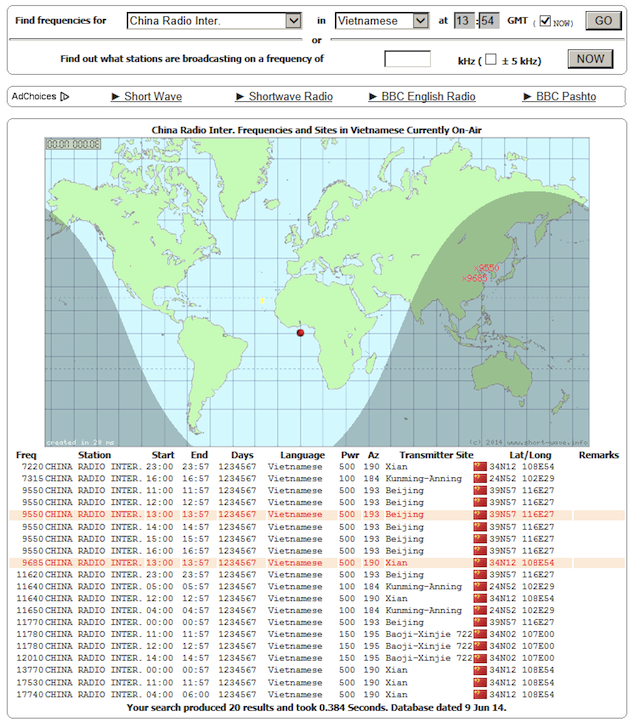Click the ×9550 marker on the map
Screen dimensions: 640x722
coord(486,268)
